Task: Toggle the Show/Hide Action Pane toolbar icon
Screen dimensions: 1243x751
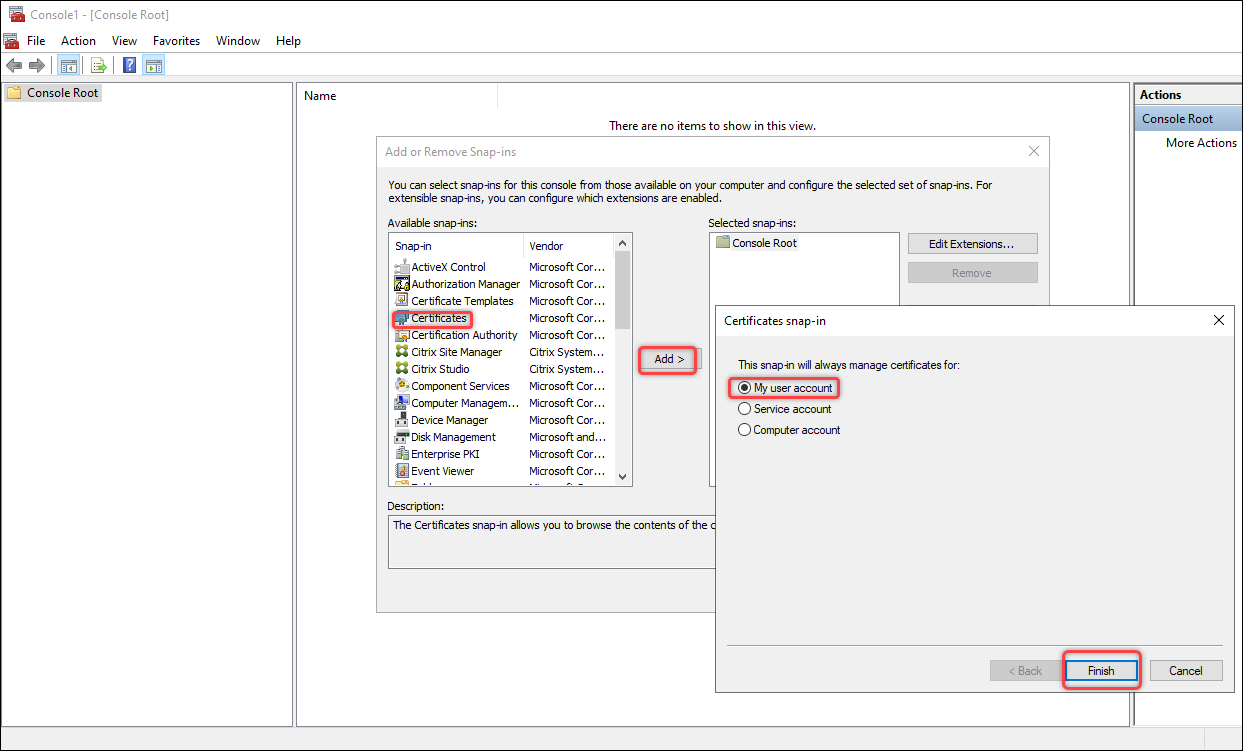Action: (153, 65)
